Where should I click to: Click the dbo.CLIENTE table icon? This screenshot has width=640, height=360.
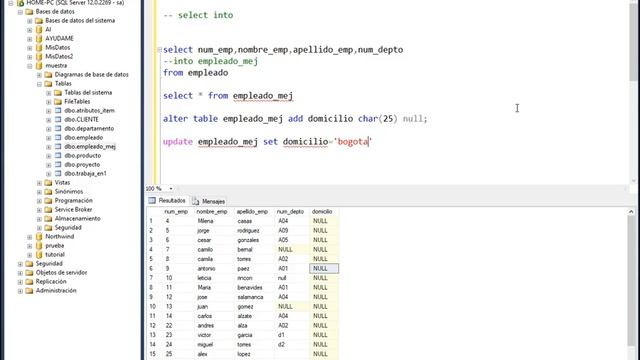[x=58, y=120]
